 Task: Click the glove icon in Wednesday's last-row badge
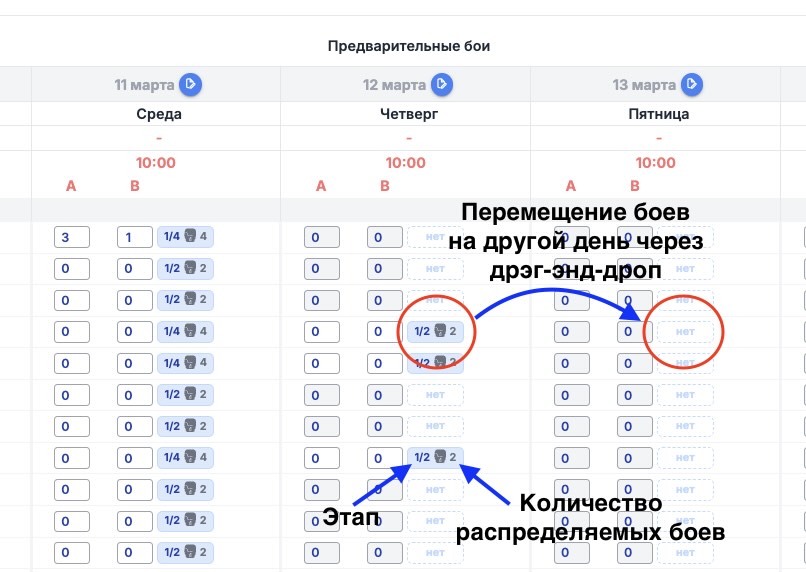pos(187,553)
